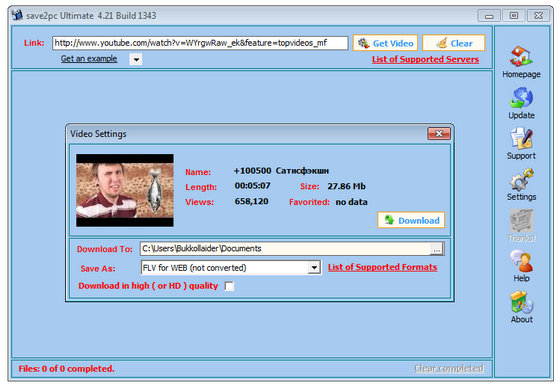Open Settings gear icon in sidebar
Screen dimensions: 560x389
pos(521,179)
